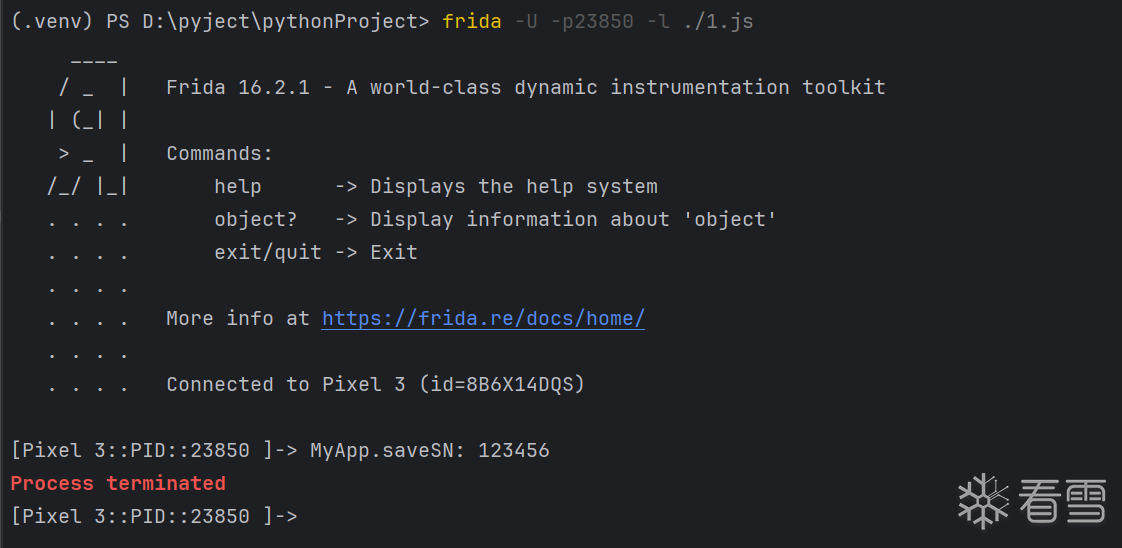Click the MyApp.saveSN: 123456 output

429,451
